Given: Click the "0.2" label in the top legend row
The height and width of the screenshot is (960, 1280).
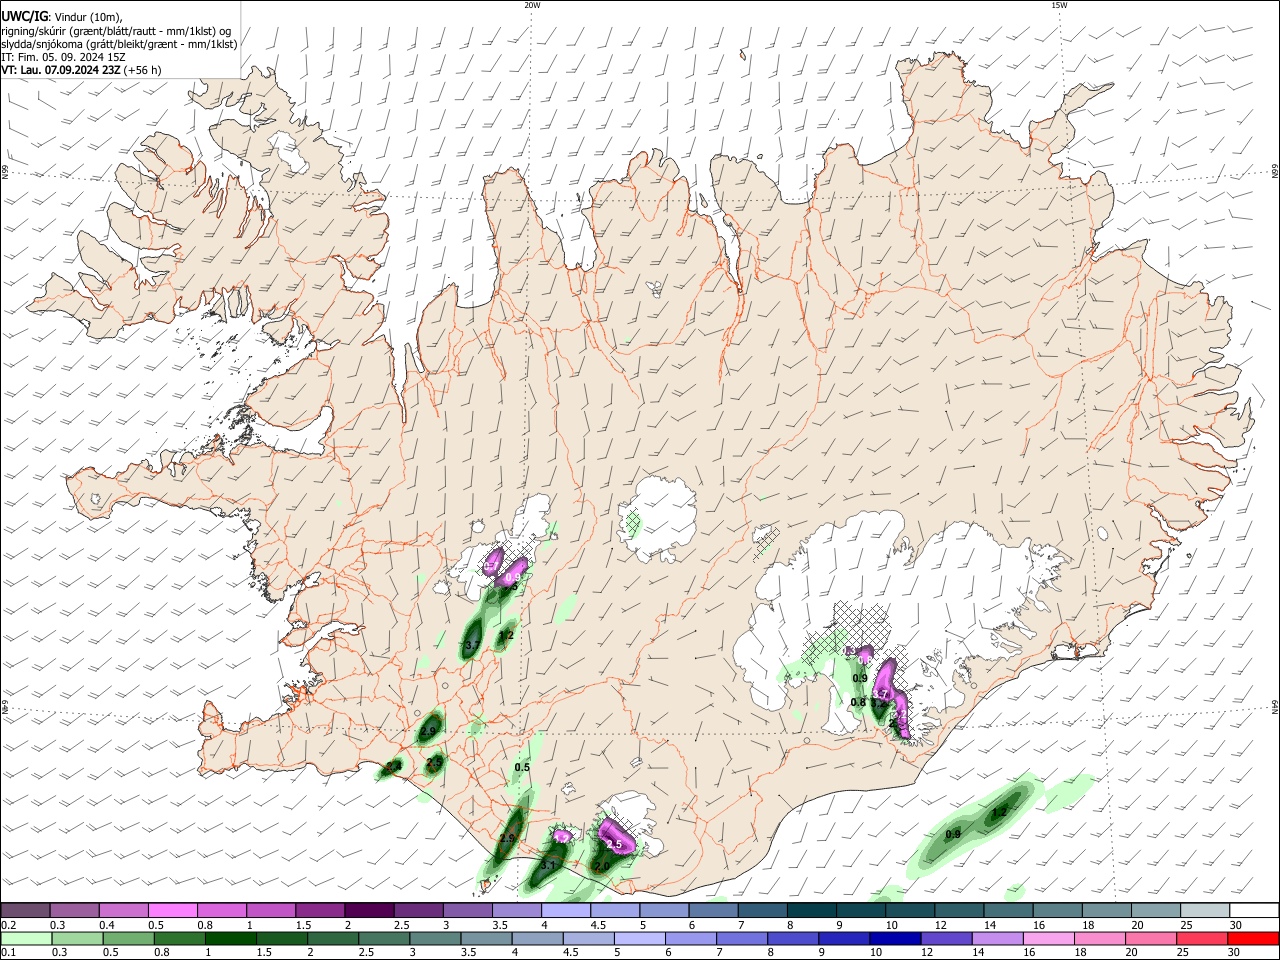Looking at the screenshot, I should point(9,925).
